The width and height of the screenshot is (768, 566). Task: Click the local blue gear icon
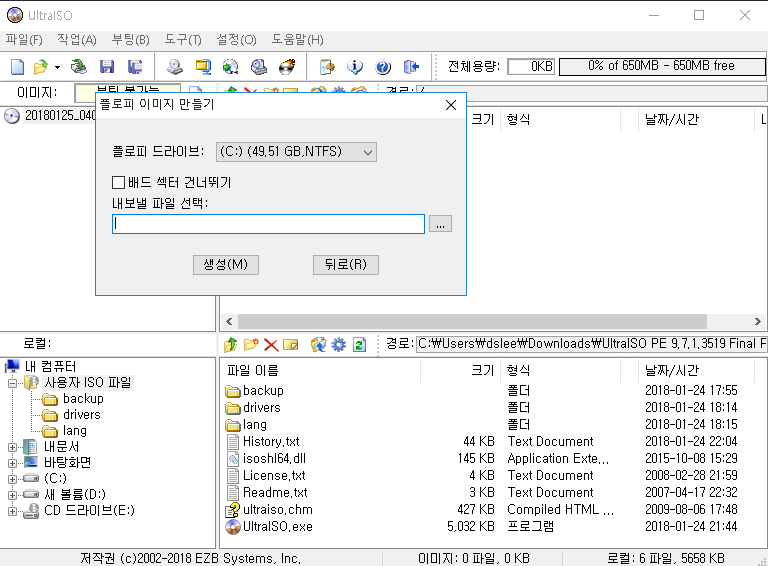pyautogui.click(x=338, y=345)
